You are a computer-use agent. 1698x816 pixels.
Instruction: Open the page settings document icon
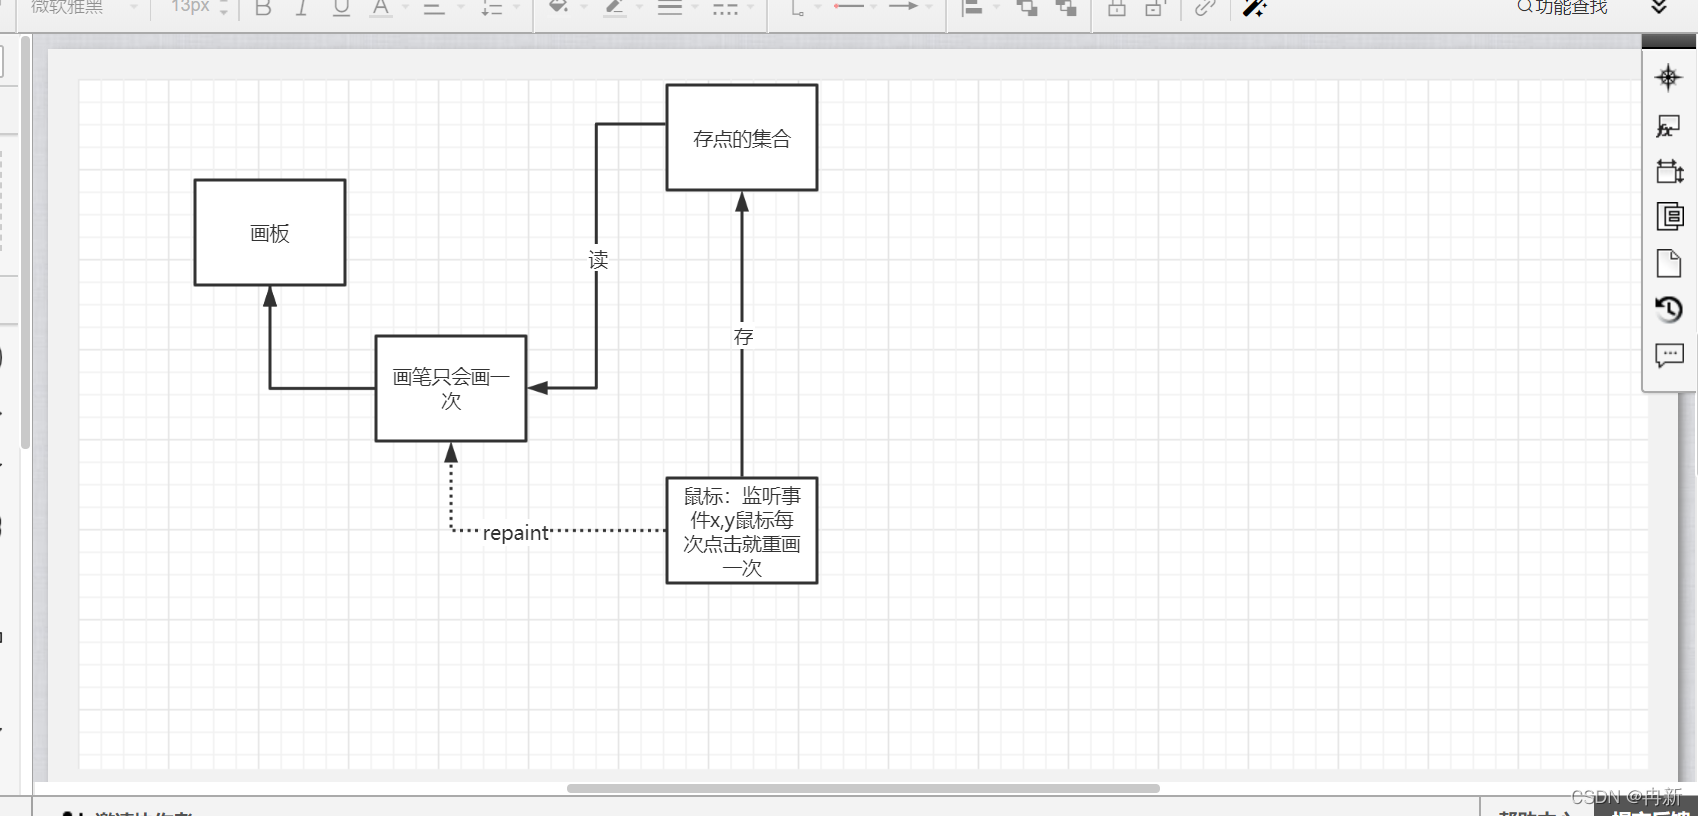click(x=1669, y=263)
